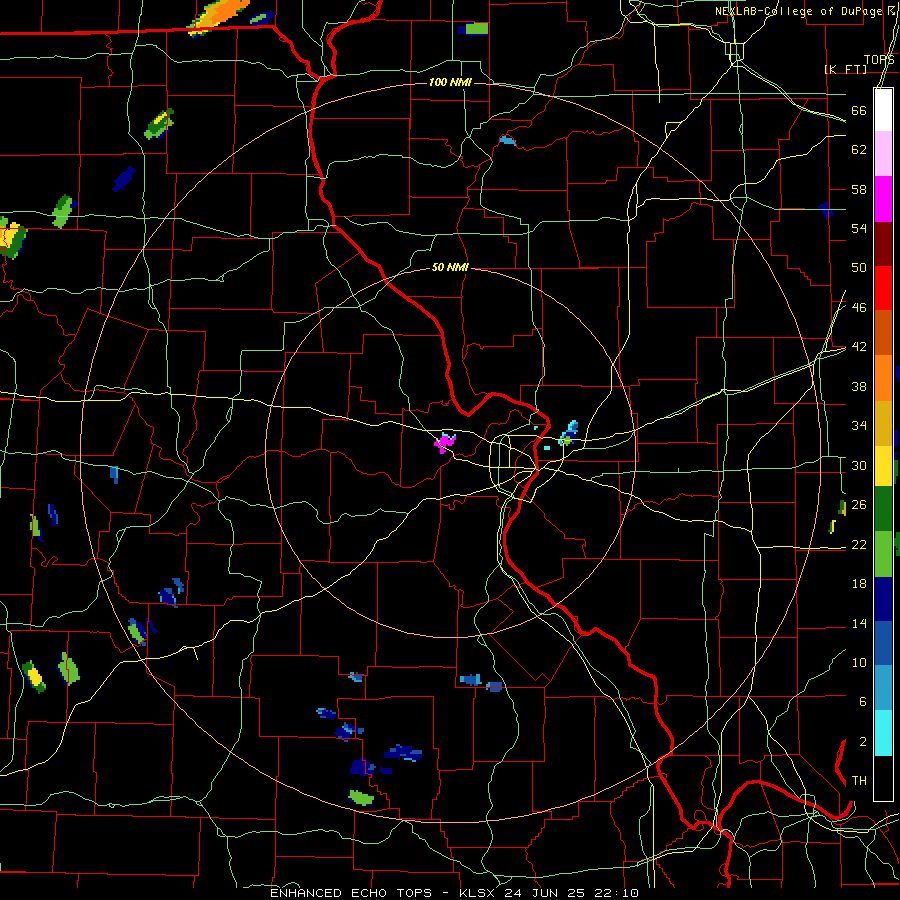
Task: Click the '58' legend value
Action: coord(859,189)
